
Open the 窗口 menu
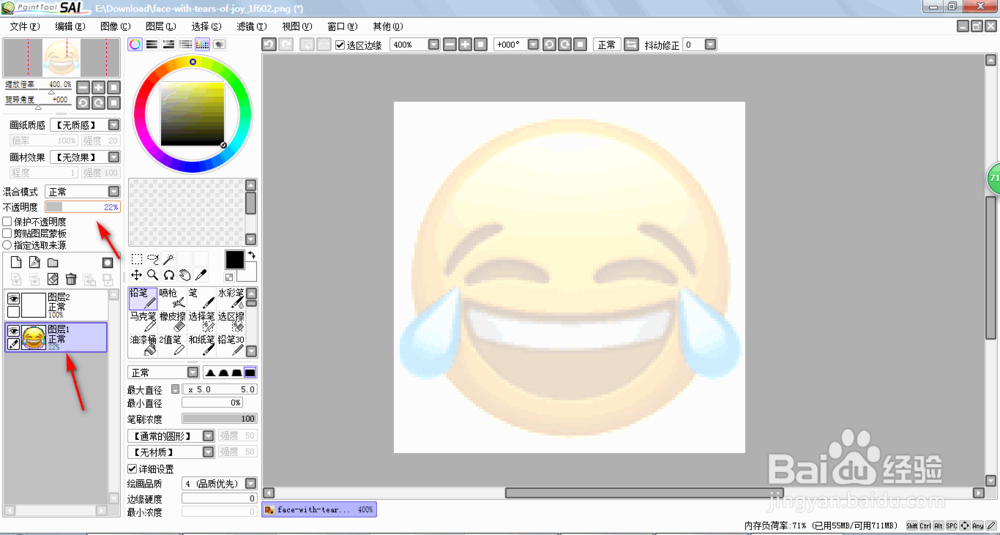pos(342,26)
